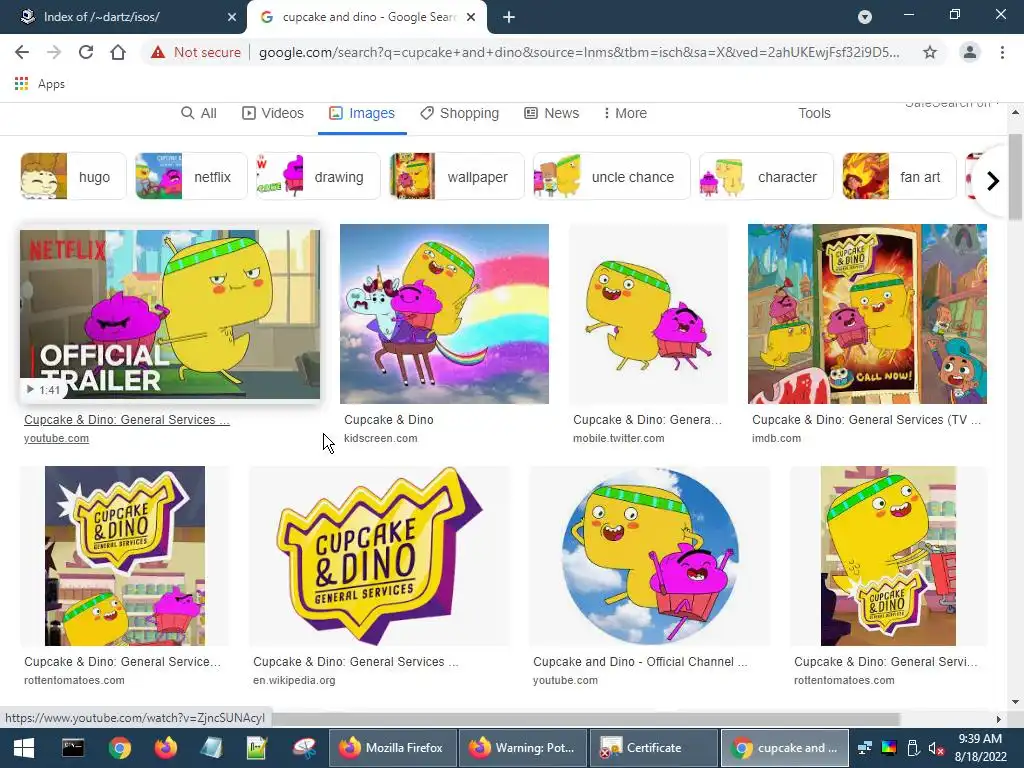Open the pinned Firefox icon in taskbar
Viewport: 1024px width, 768px height.
coord(166,748)
